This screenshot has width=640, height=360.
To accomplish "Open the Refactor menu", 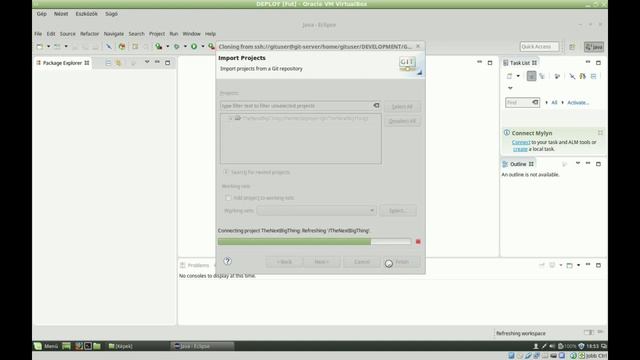I will pyautogui.click(x=89, y=34).
